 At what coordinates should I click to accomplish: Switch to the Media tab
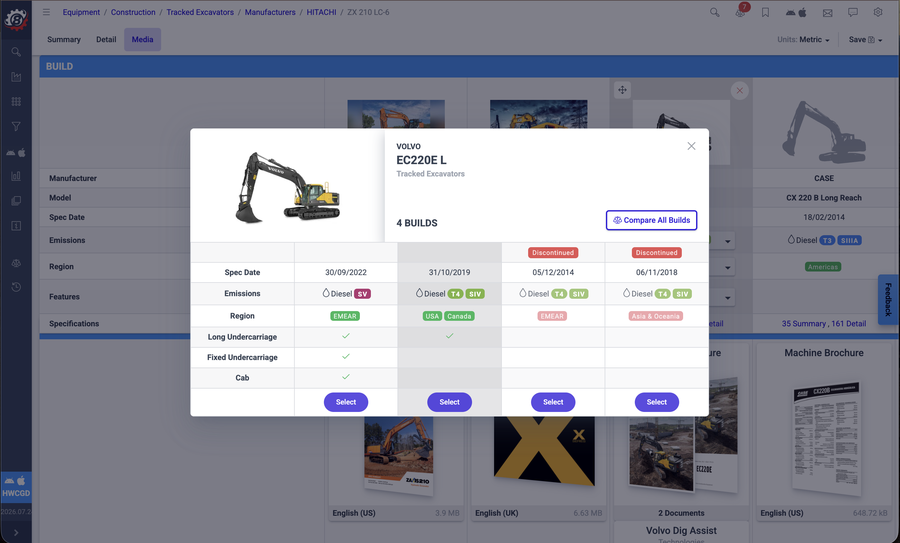142,40
